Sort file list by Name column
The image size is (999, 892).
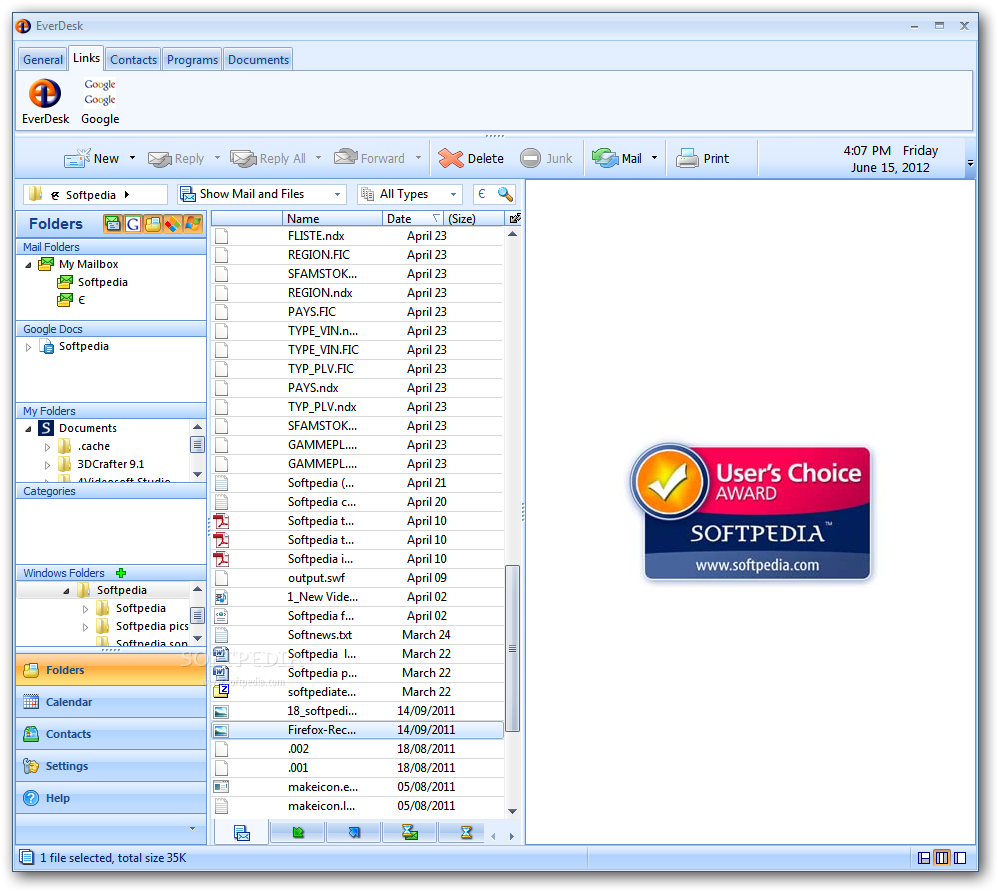click(x=331, y=219)
